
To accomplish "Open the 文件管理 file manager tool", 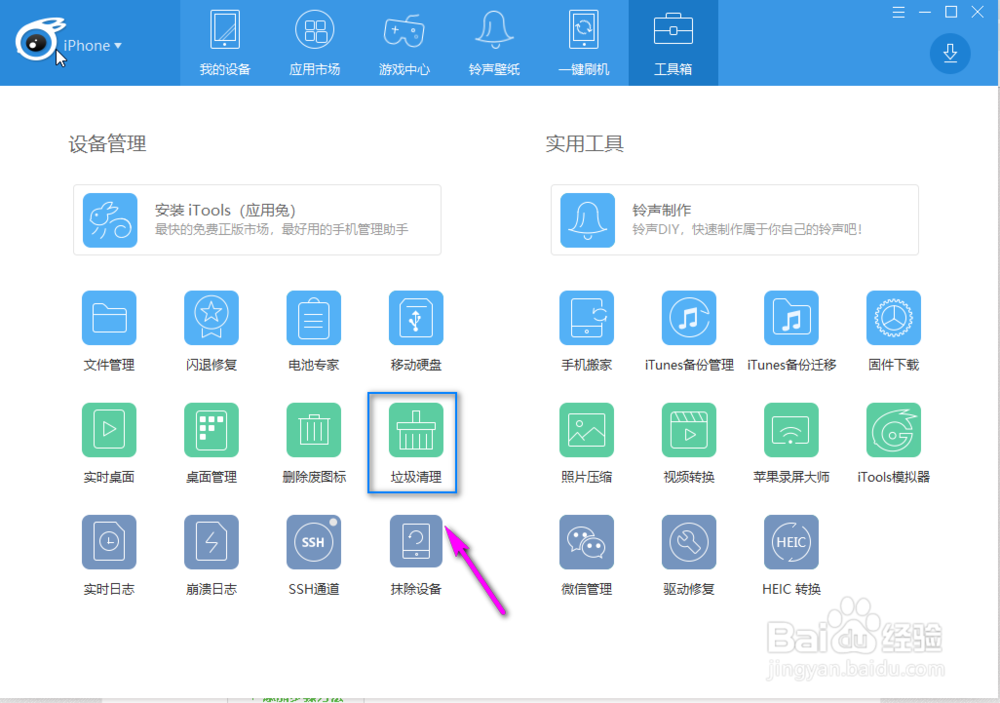I will pos(109,318).
